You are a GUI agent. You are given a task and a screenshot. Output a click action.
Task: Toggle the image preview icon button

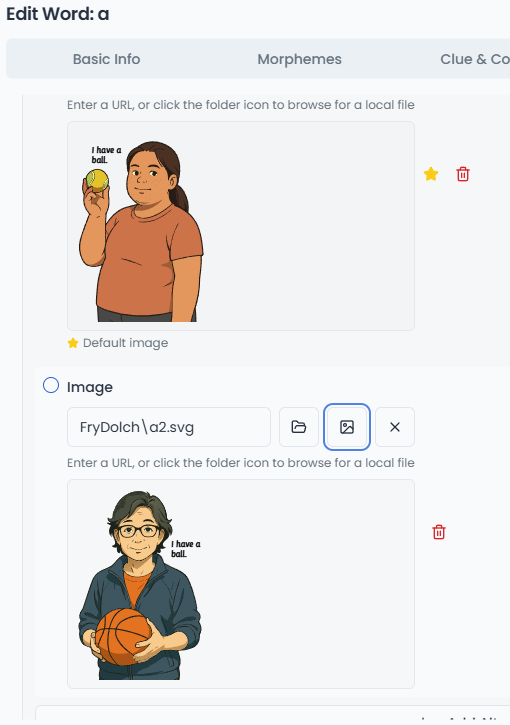[x=347, y=427]
